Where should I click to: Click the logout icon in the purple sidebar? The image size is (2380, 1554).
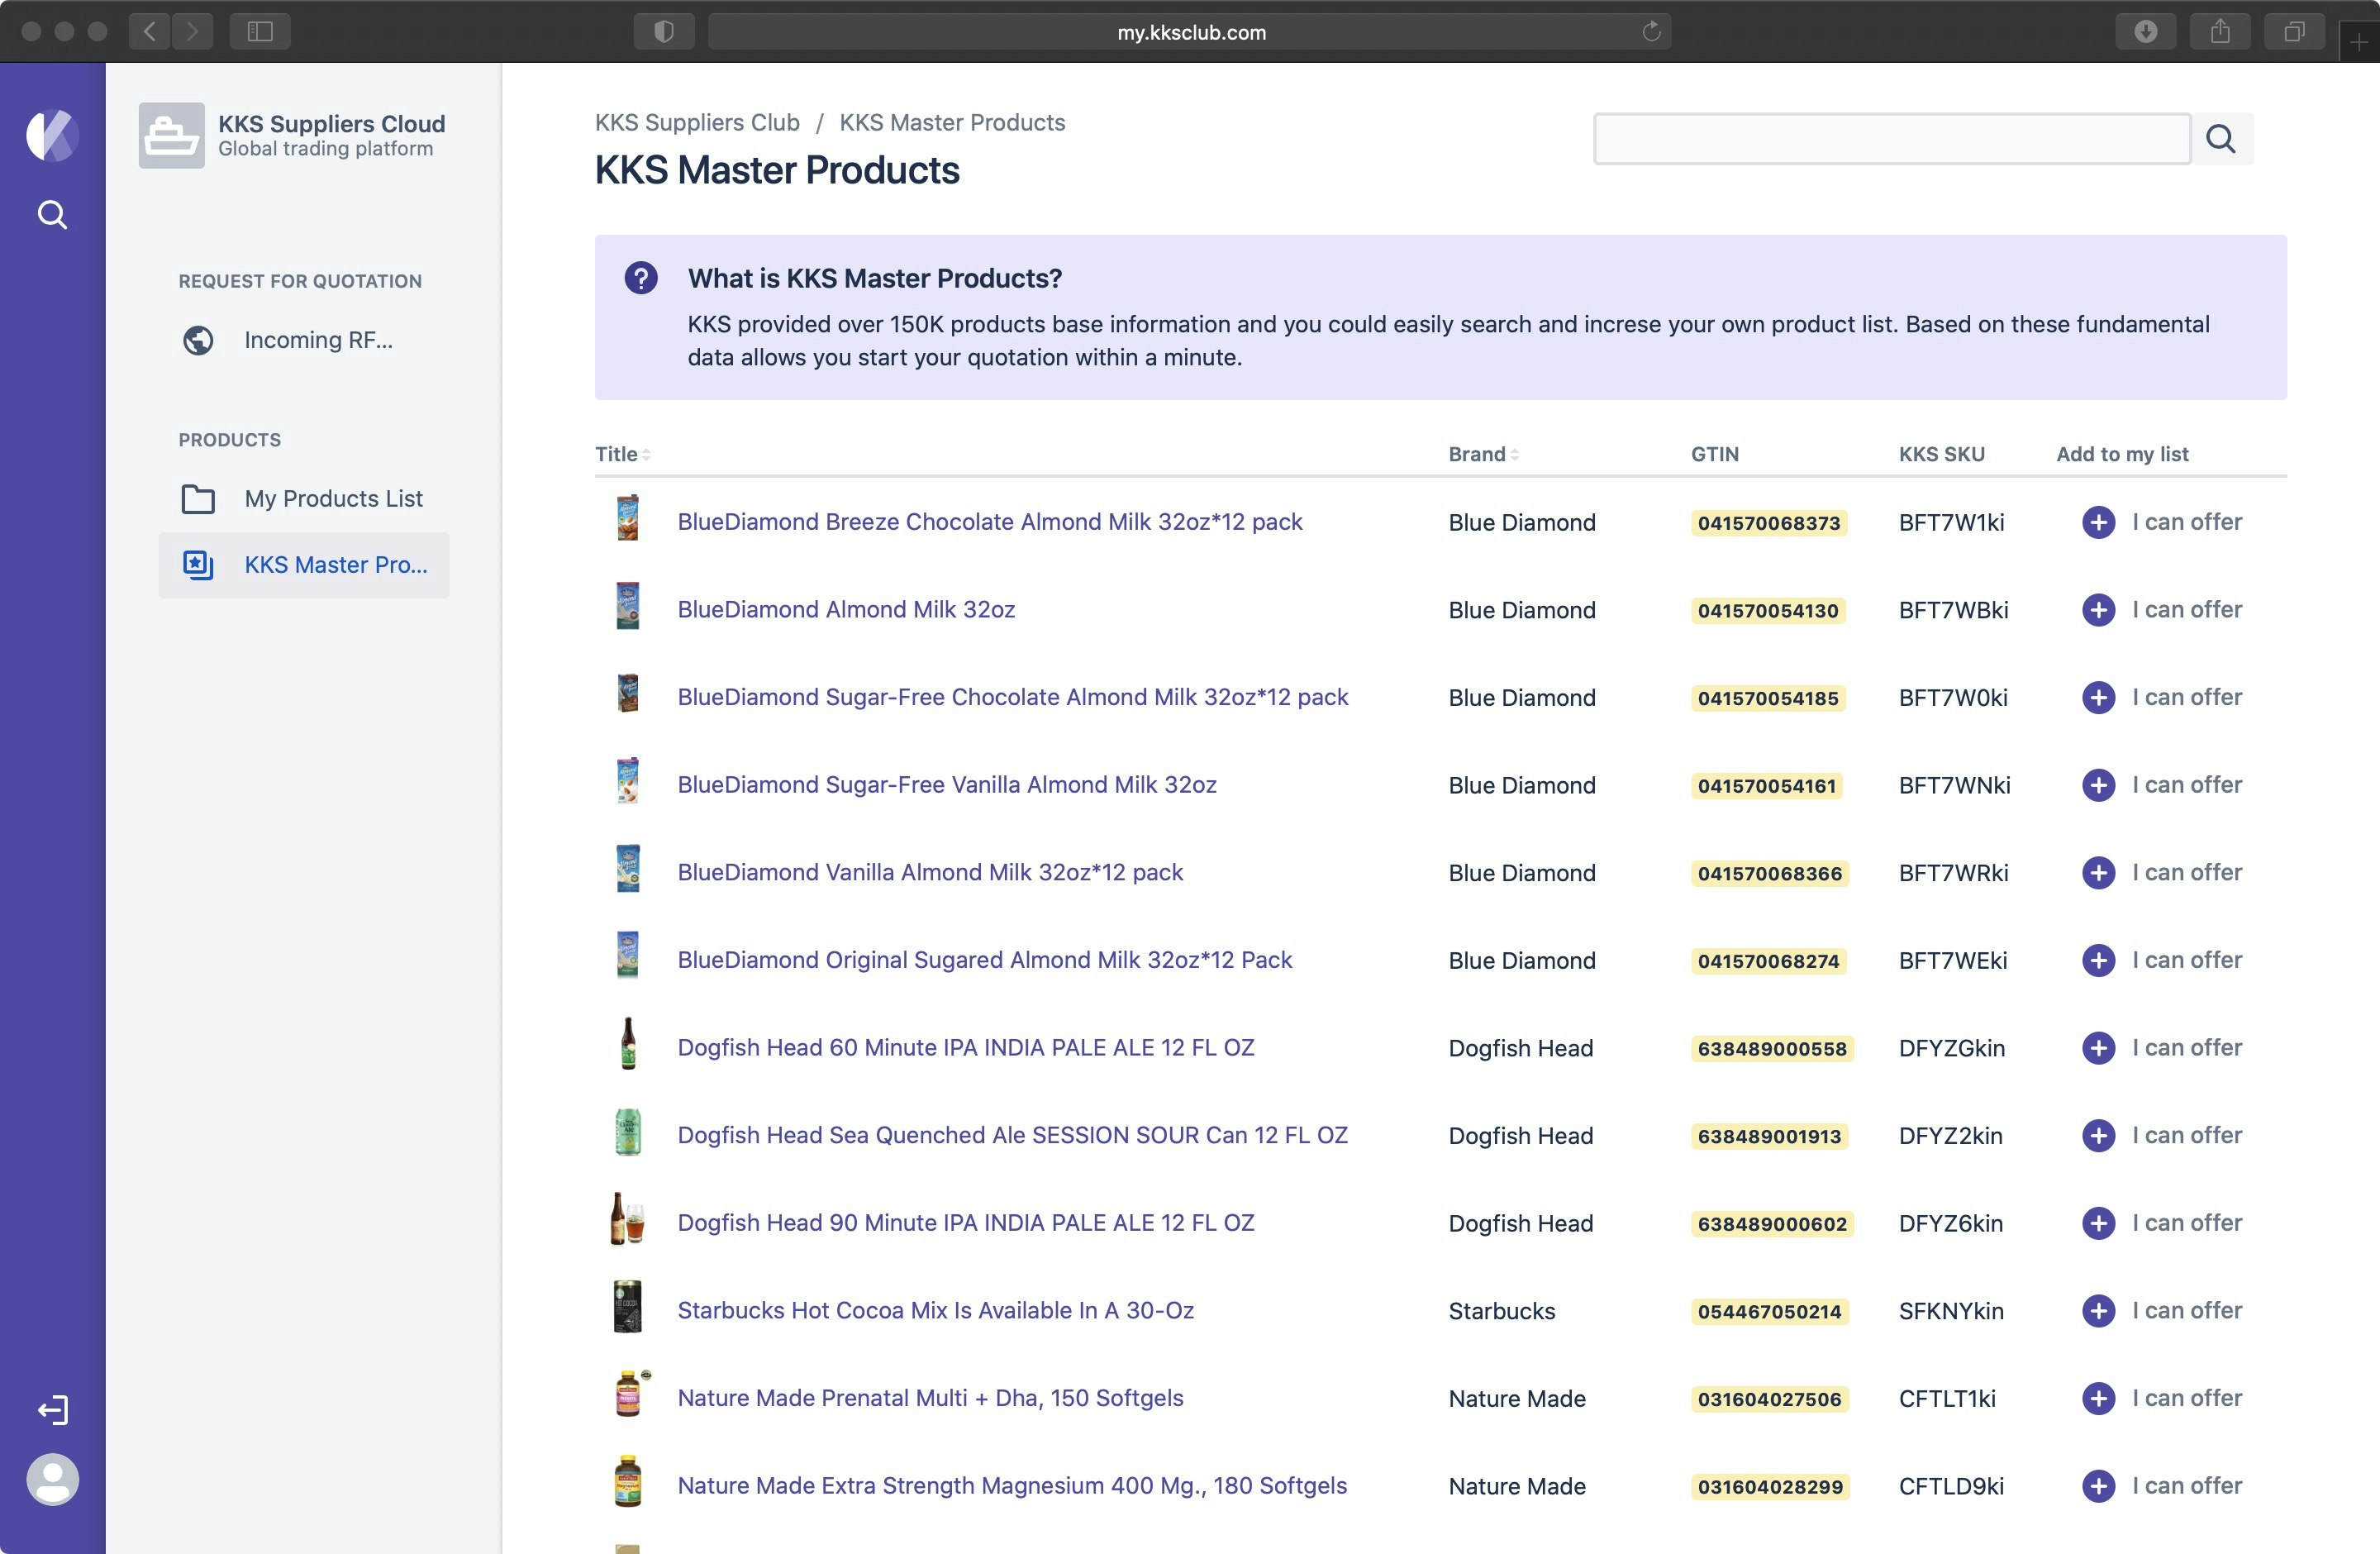coord(52,1410)
